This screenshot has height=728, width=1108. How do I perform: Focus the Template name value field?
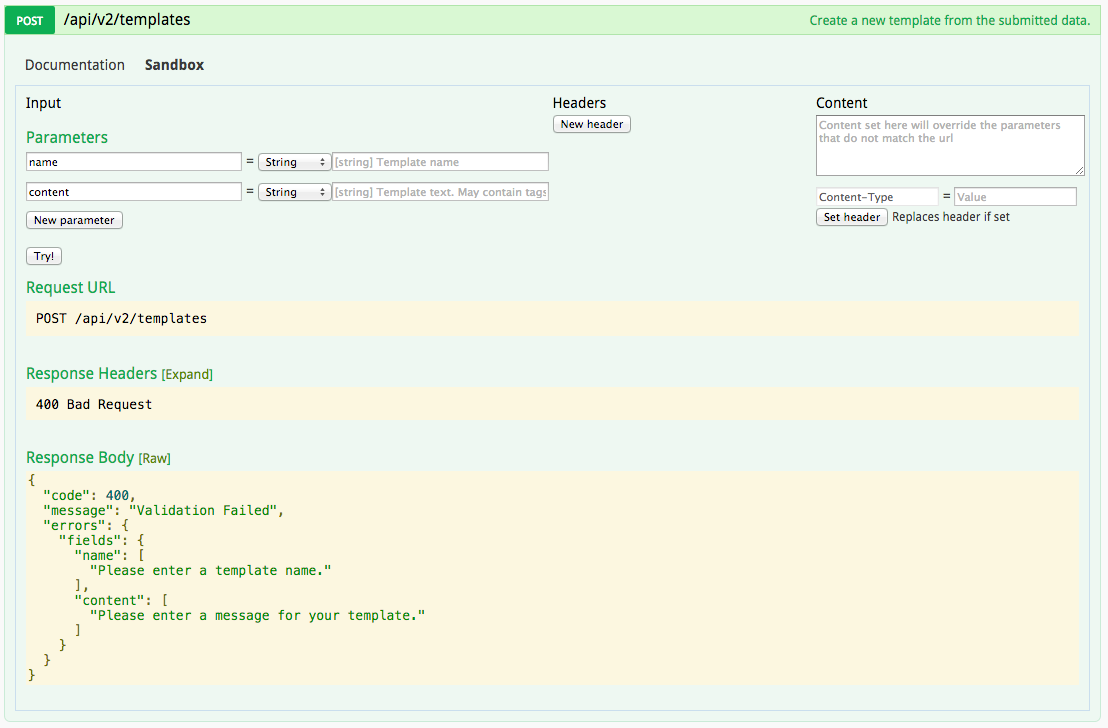pyautogui.click(x=440, y=162)
